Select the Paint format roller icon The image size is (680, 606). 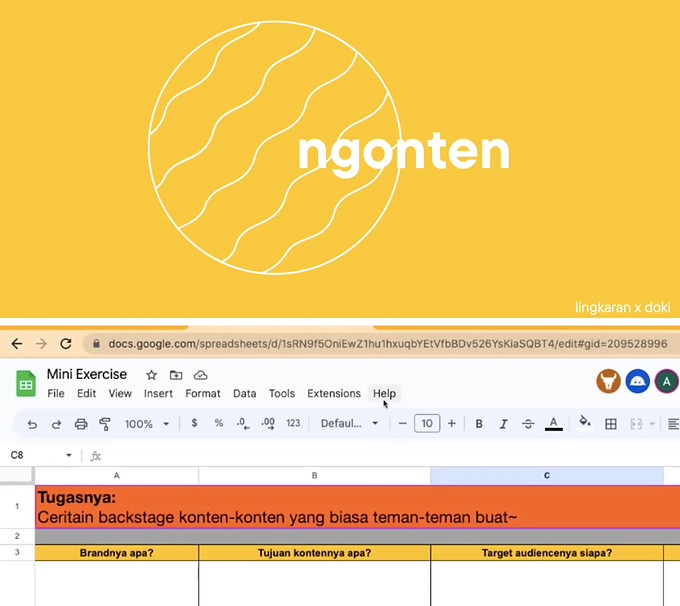pyautogui.click(x=105, y=424)
